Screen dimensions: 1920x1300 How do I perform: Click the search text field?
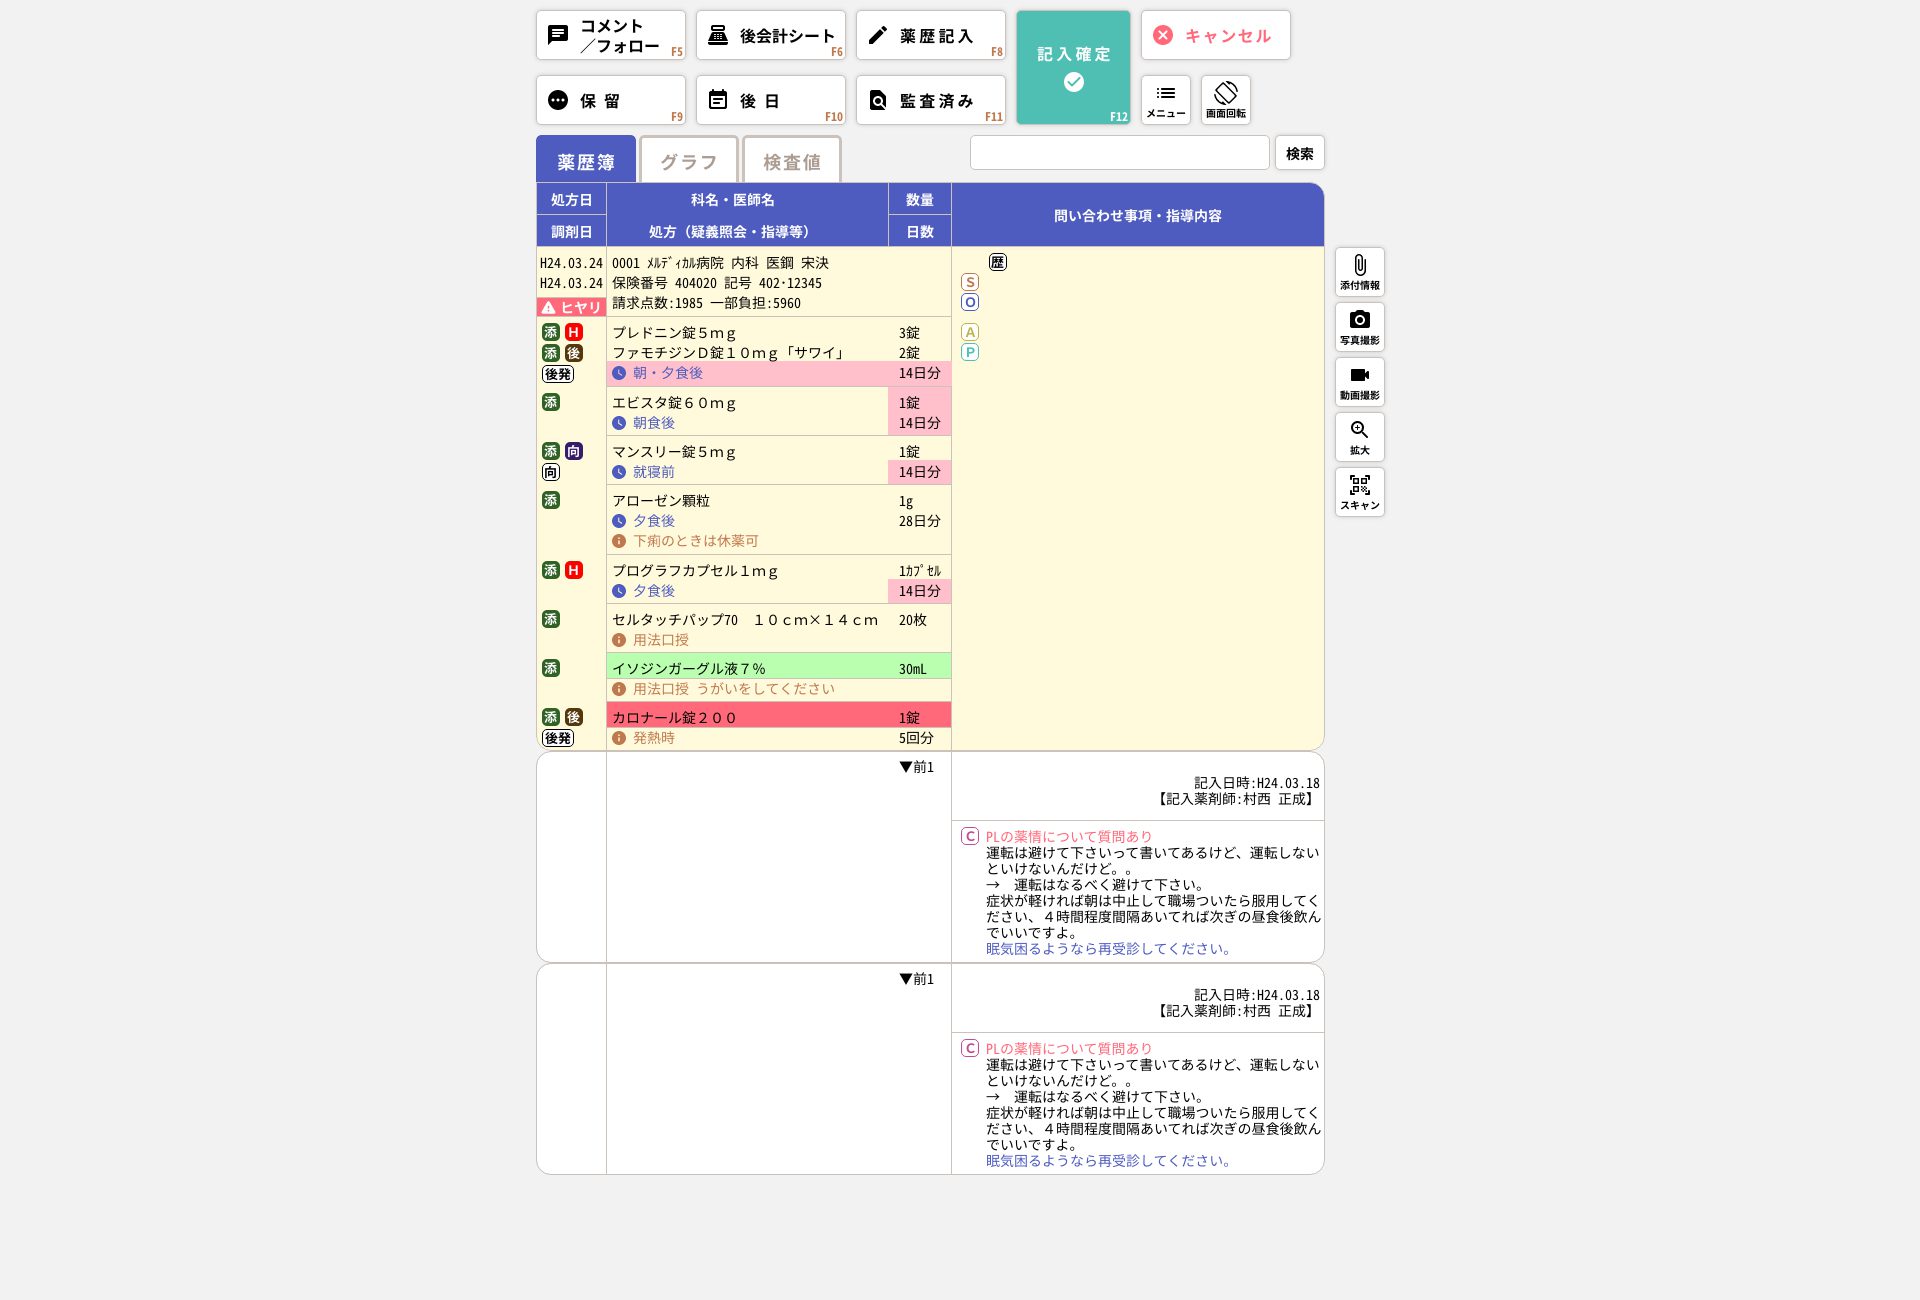click(x=1119, y=153)
